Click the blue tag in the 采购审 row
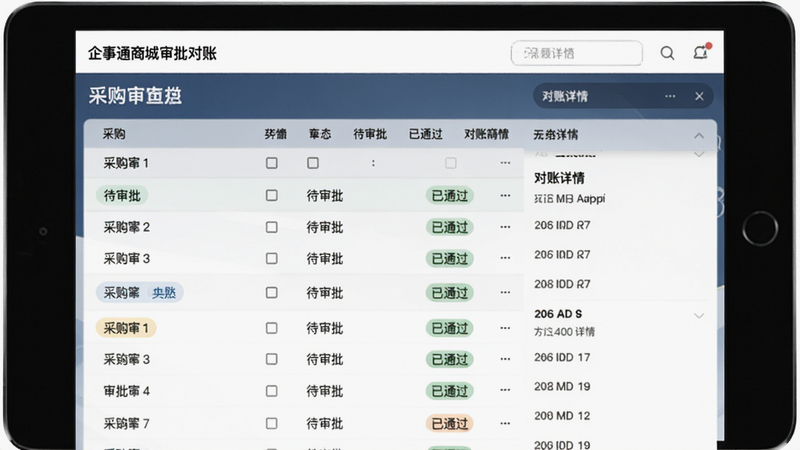800x450 pixels. point(164,292)
